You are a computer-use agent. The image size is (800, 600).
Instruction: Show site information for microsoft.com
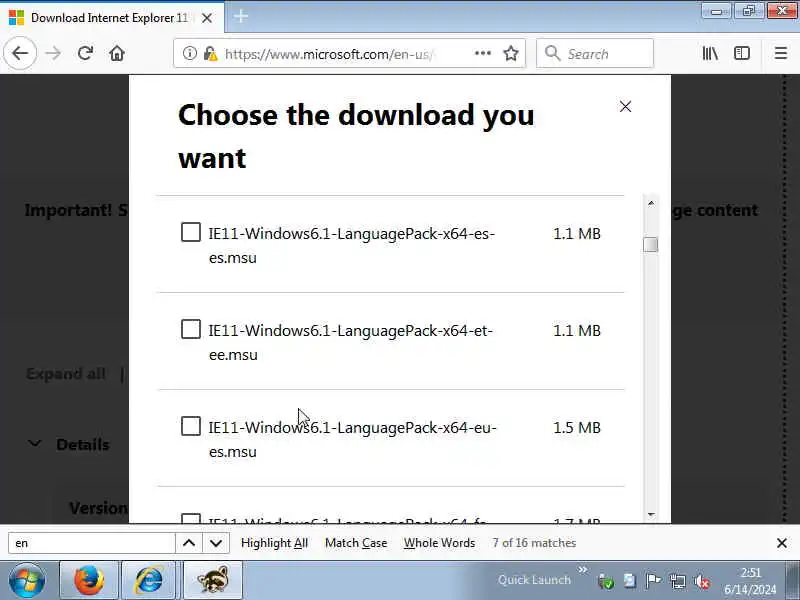tap(189, 53)
